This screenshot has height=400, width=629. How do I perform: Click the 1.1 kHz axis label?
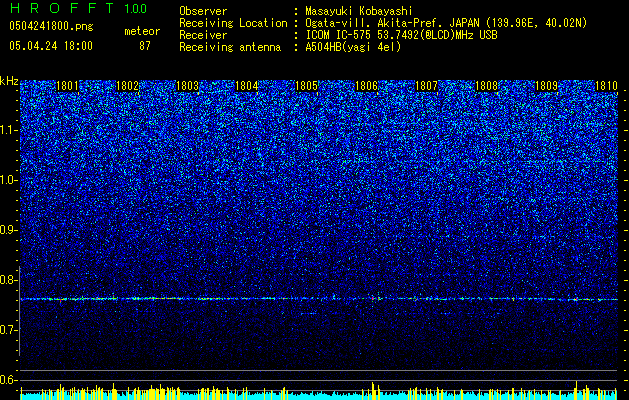pos(9,130)
